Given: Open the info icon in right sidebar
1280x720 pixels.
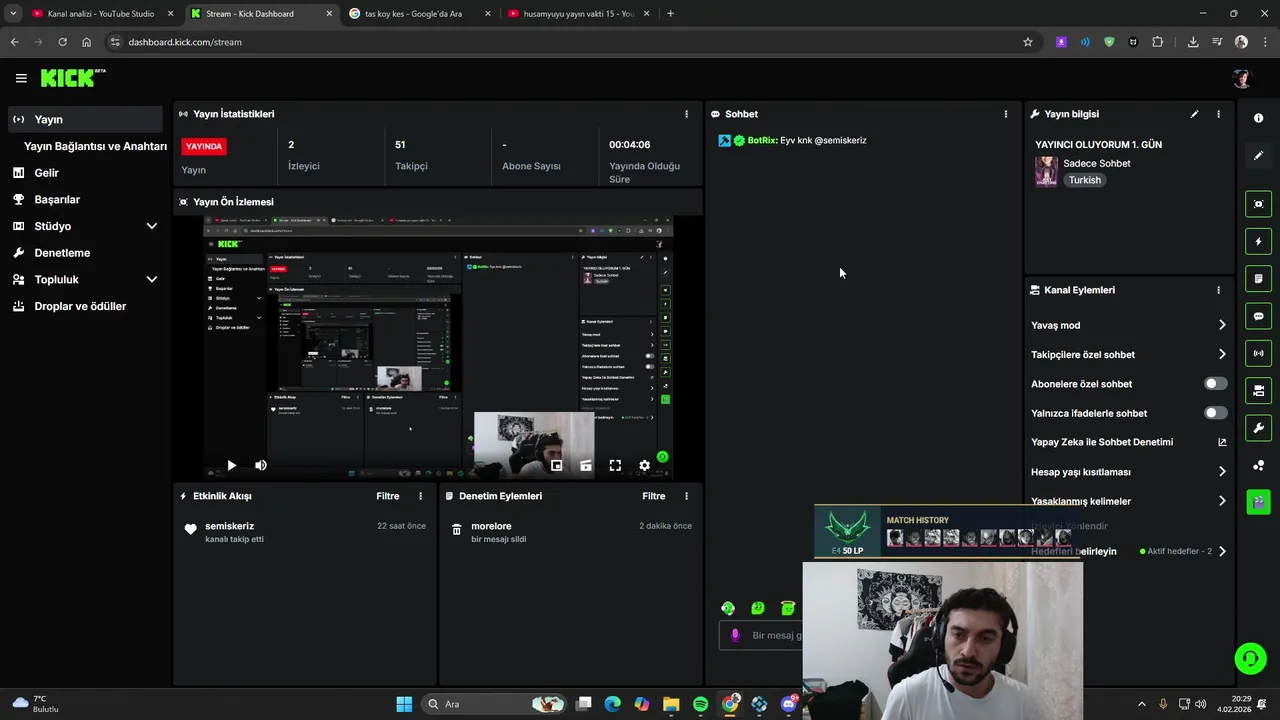Looking at the screenshot, I should [x=1258, y=118].
